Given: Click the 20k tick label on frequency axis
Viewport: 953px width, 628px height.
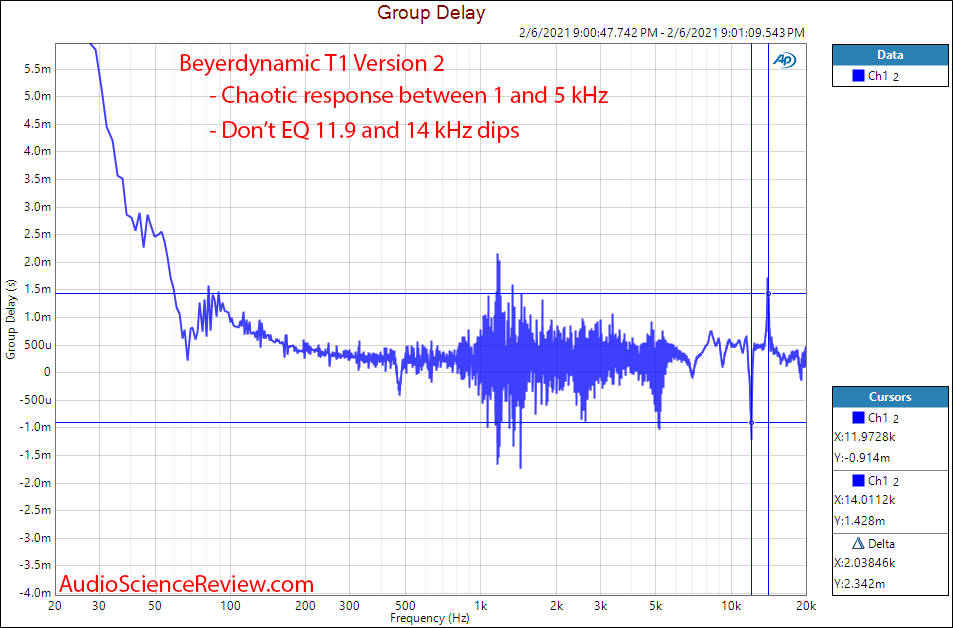Looking at the screenshot, I should [x=806, y=606].
